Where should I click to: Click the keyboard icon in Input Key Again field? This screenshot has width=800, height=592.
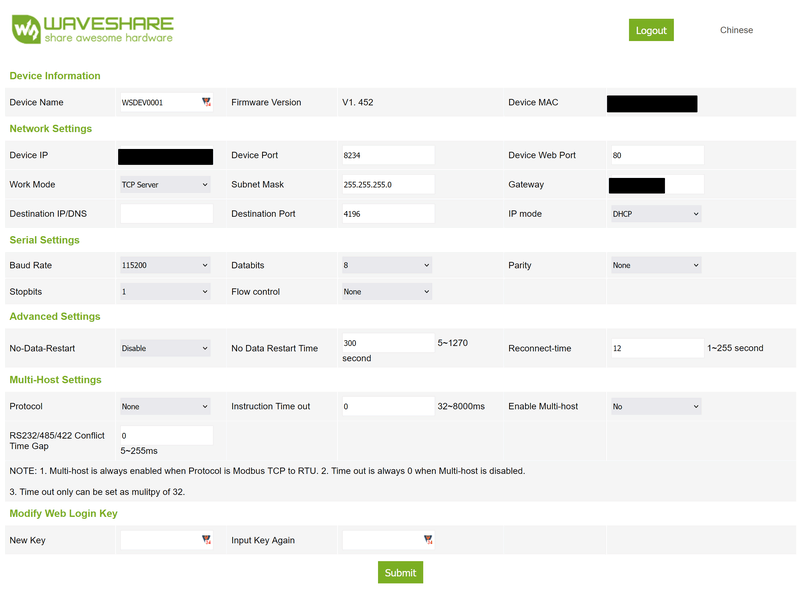pyautogui.click(x=429, y=540)
